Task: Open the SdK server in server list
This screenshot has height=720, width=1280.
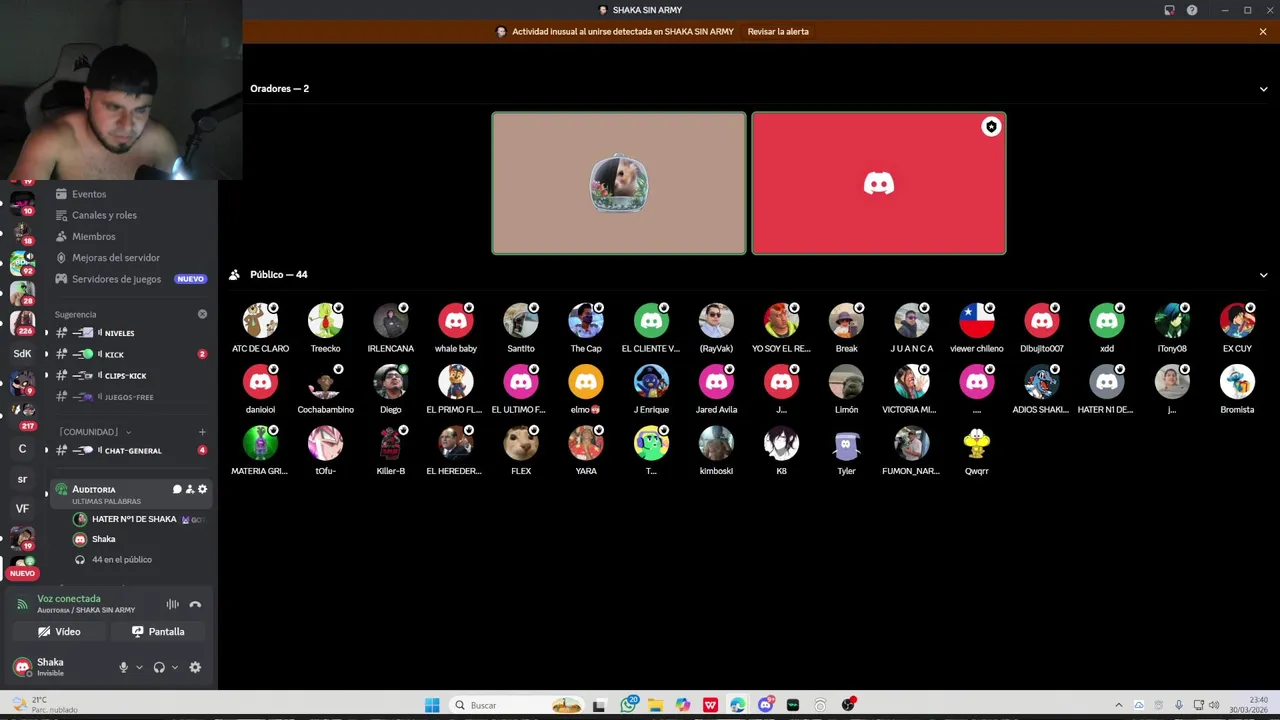Action: [x=22, y=353]
